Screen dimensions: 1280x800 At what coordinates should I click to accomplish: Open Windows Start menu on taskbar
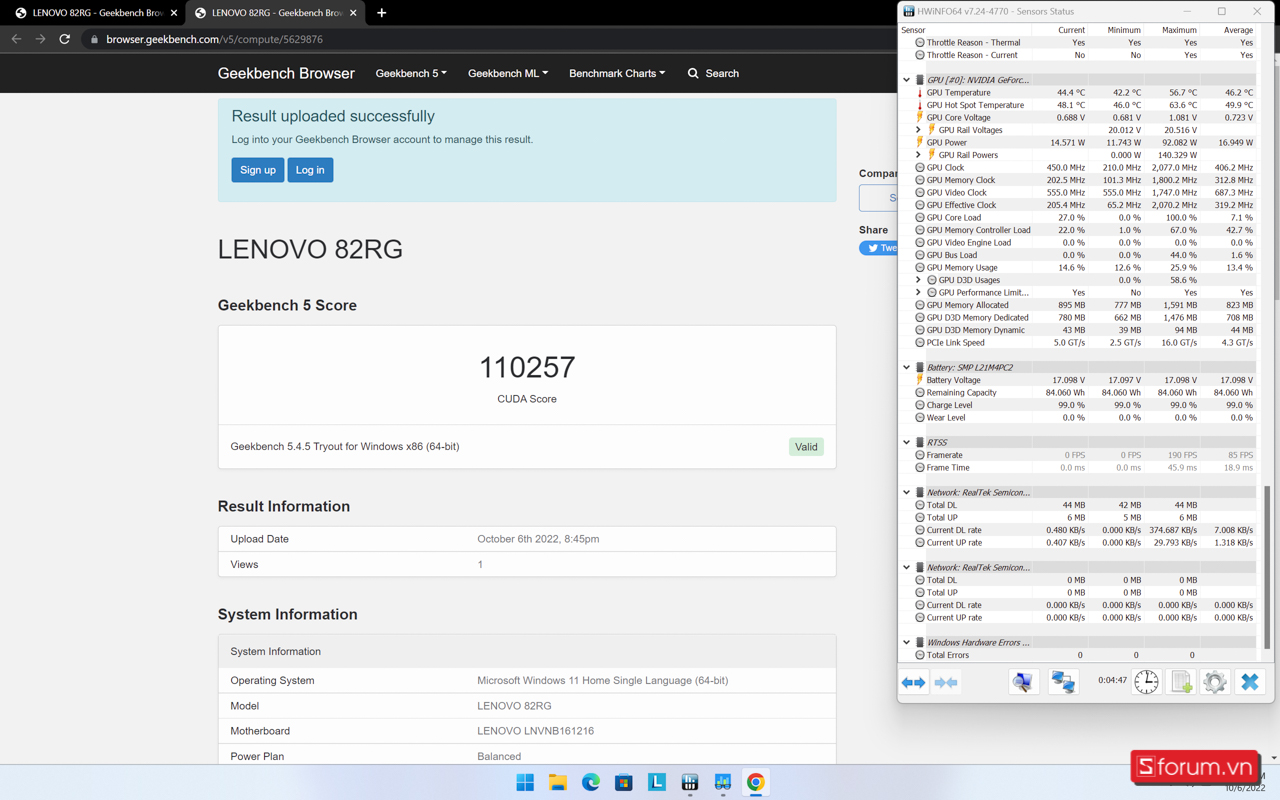click(x=525, y=782)
